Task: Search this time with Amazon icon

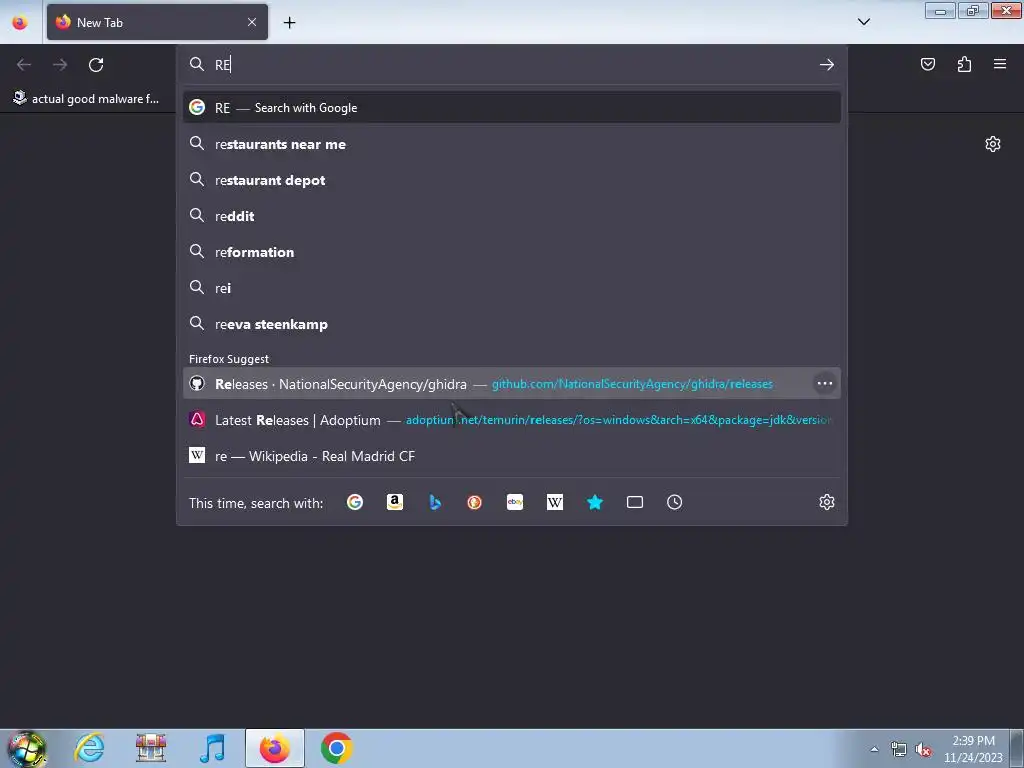Action: pyautogui.click(x=394, y=502)
